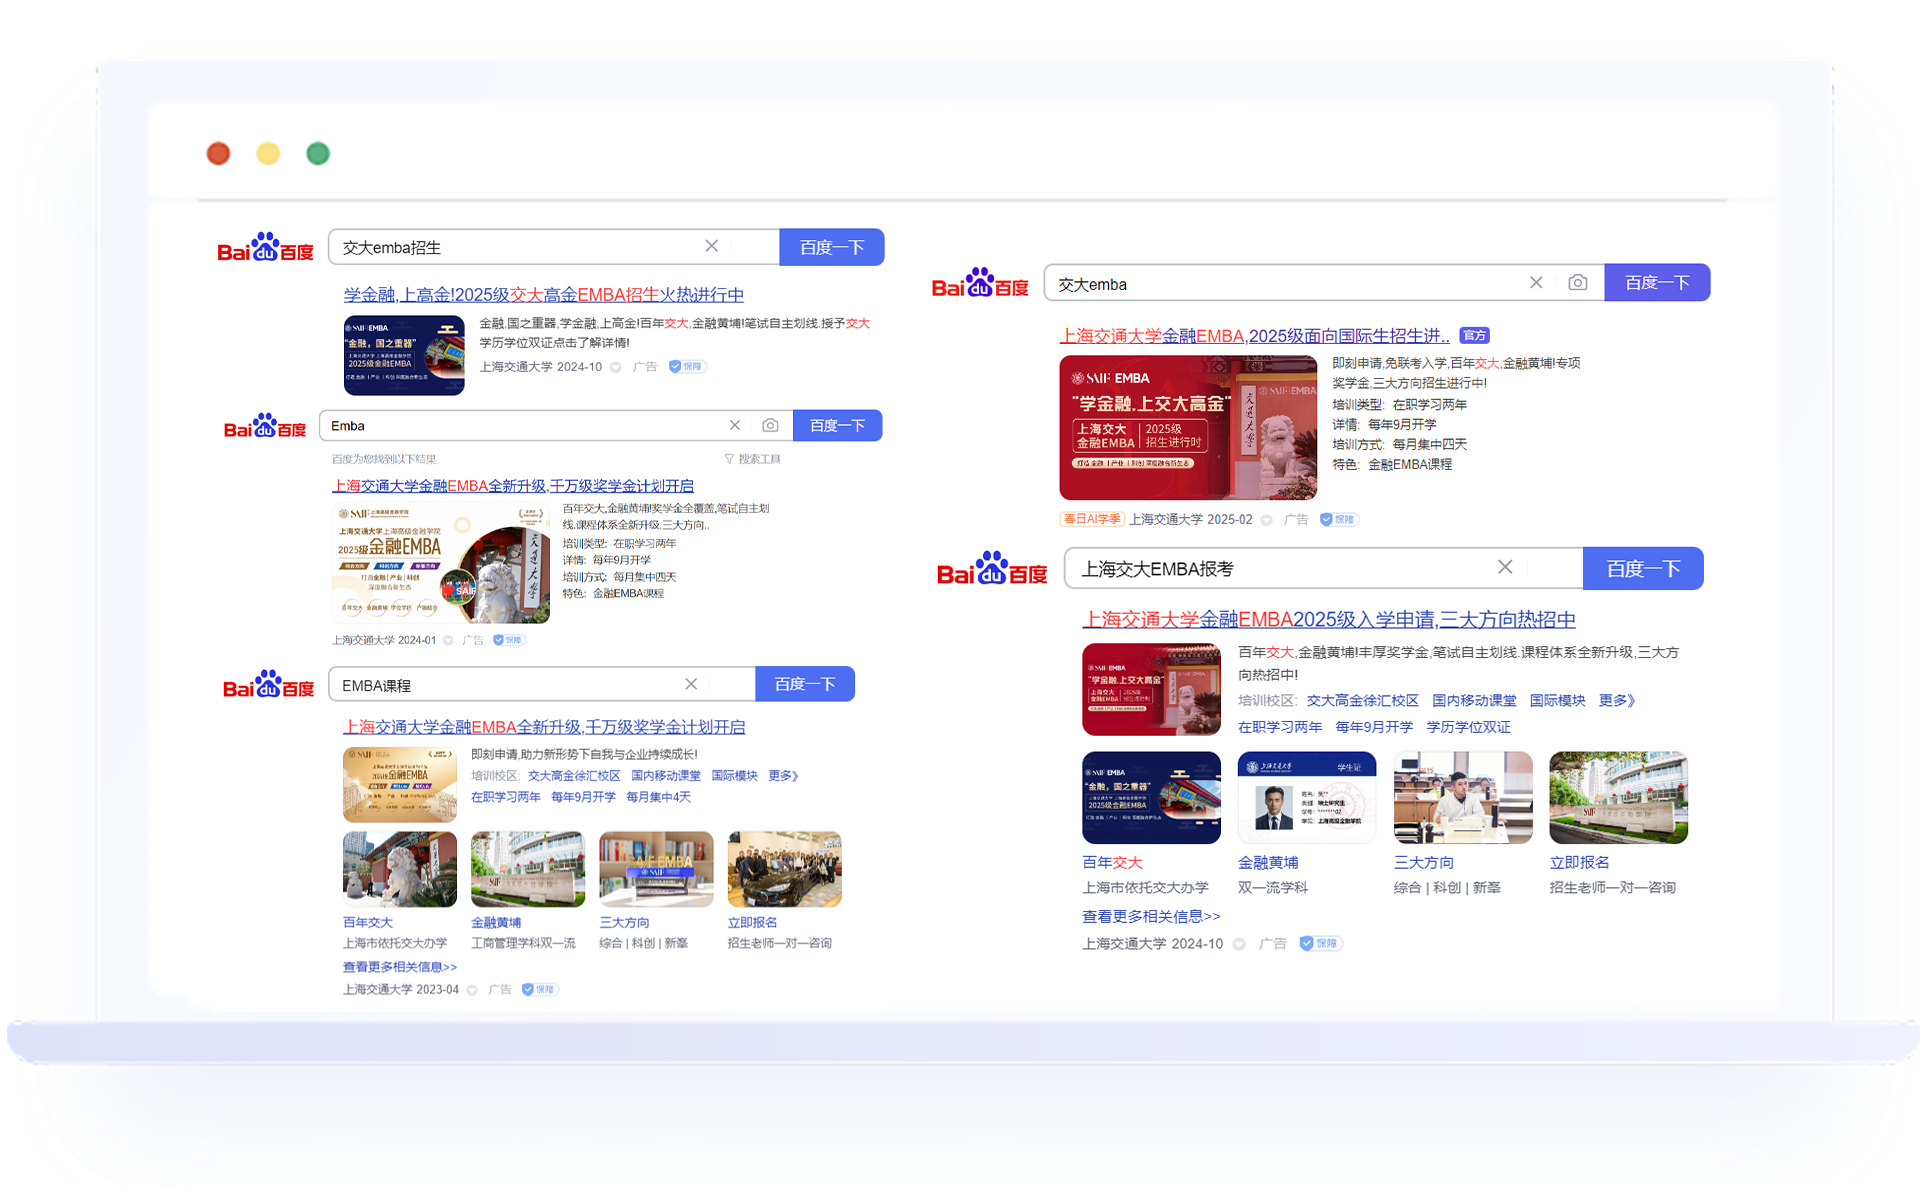This screenshot has height=1188, width=1920.
Task: Clear the EMBA课程 search field
Action: 690,684
